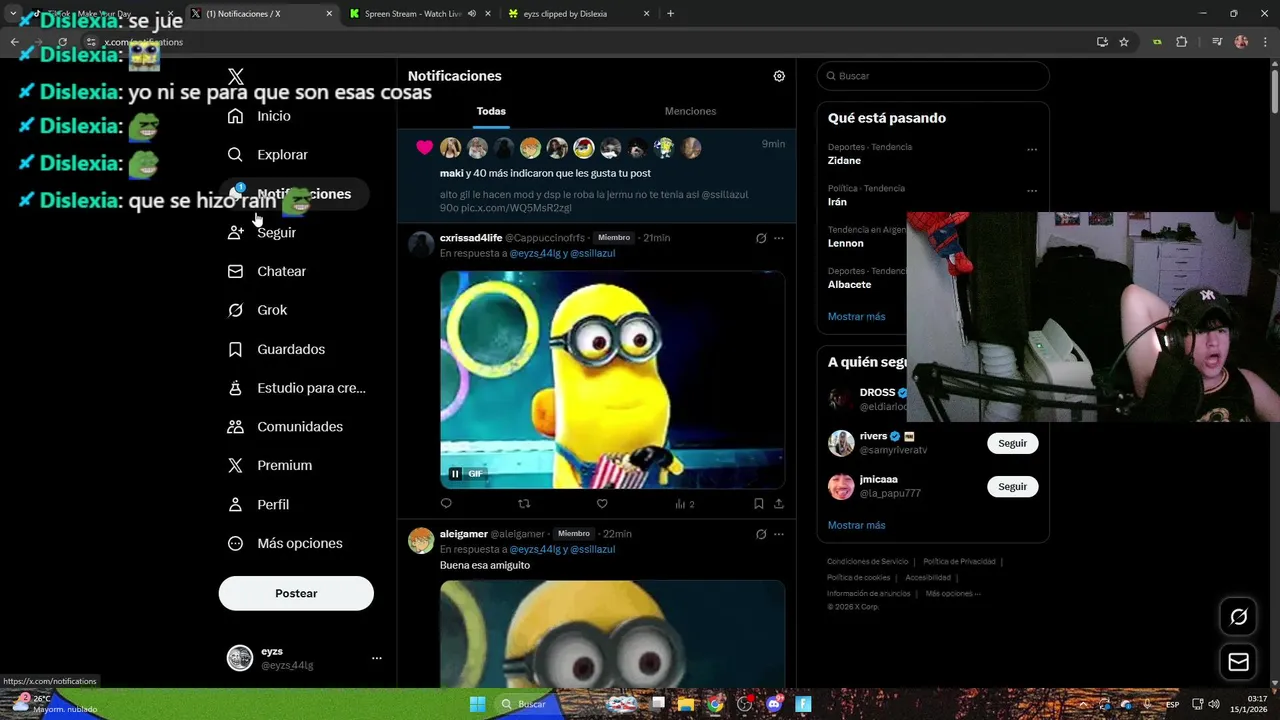
Task: Open notification settings gear icon
Action: pyautogui.click(x=779, y=76)
